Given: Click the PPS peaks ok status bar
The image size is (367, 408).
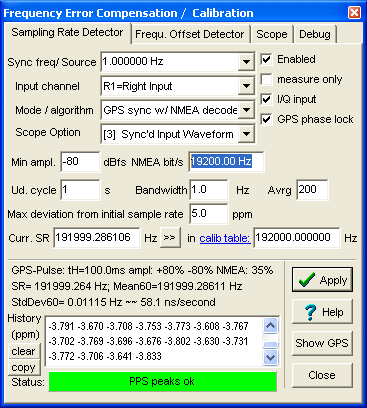Looking at the screenshot, I should click(x=163, y=381).
